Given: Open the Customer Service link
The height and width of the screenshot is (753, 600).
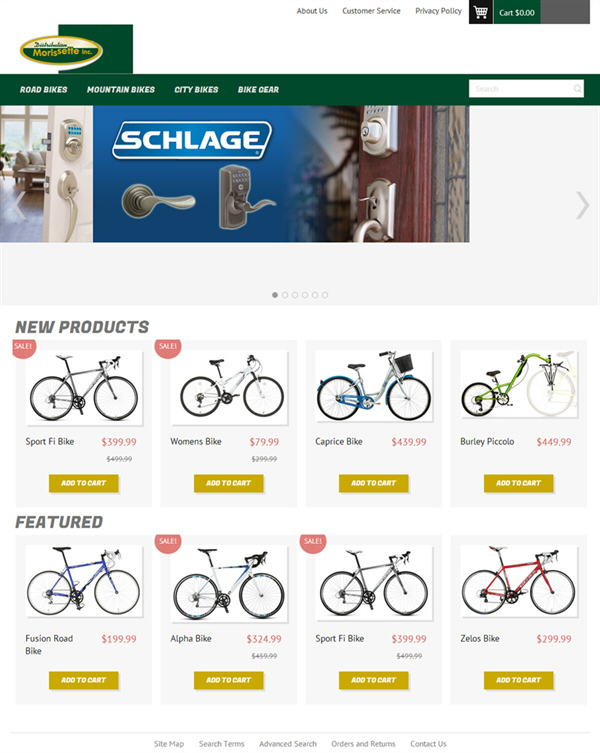Looking at the screenshot, I should [371, 11].
